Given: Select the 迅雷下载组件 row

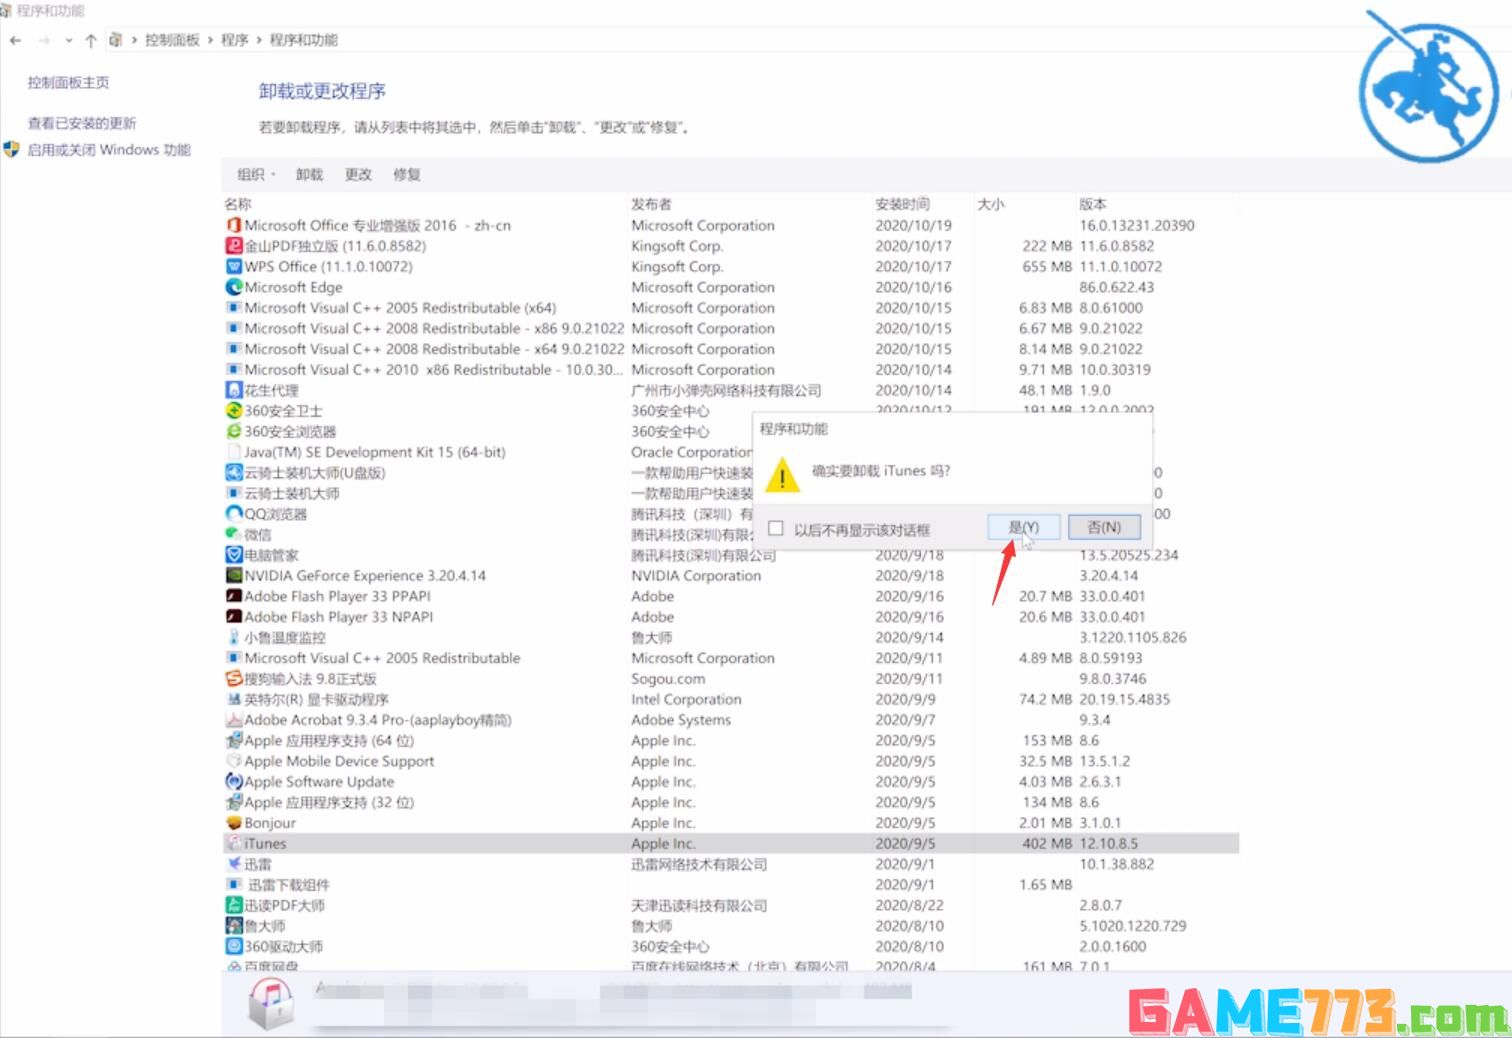Looking at the screenshot, I should [x=730, y=885].
